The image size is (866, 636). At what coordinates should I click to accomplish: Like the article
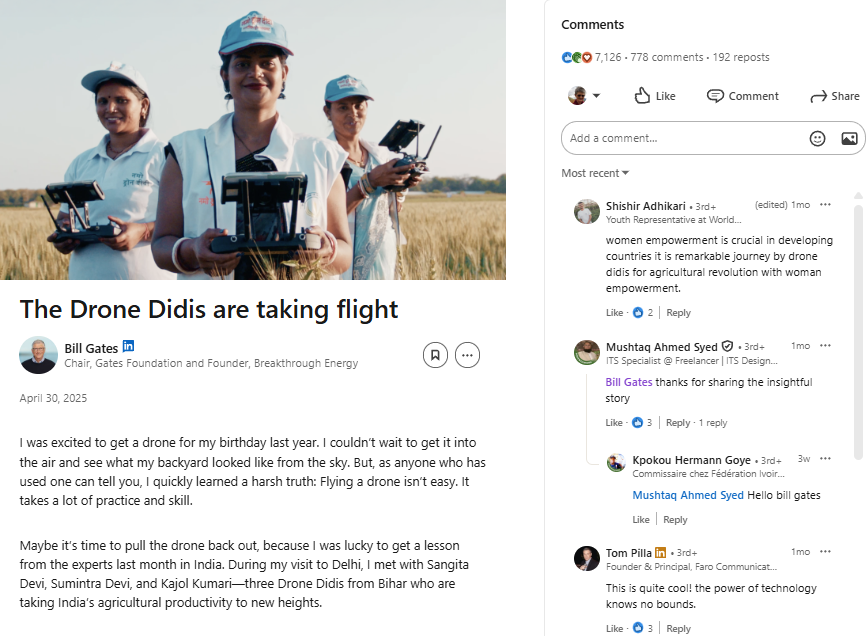tap(655, 96)
